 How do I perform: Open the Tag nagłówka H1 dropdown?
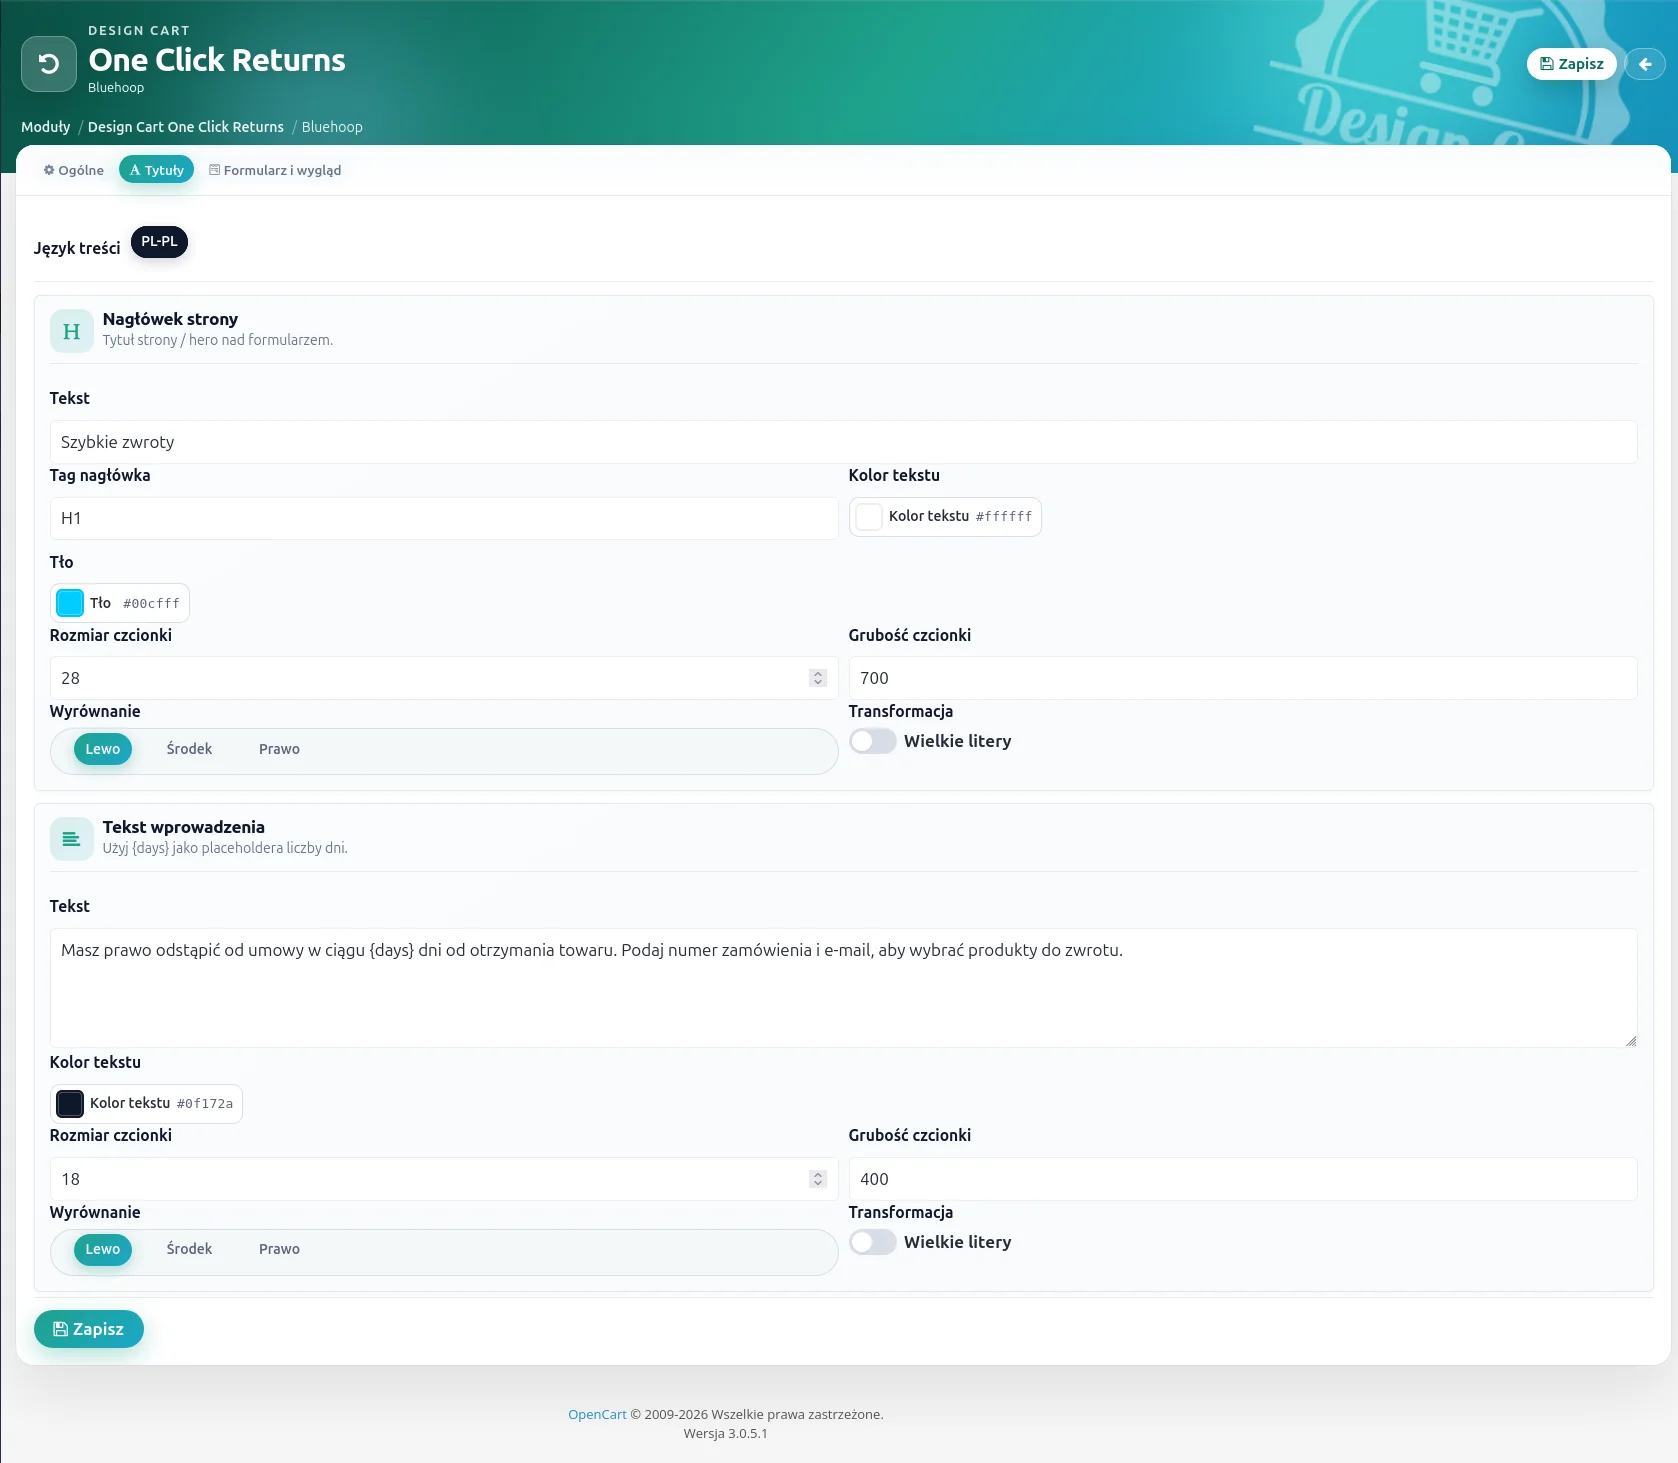[x=444, y=518]
